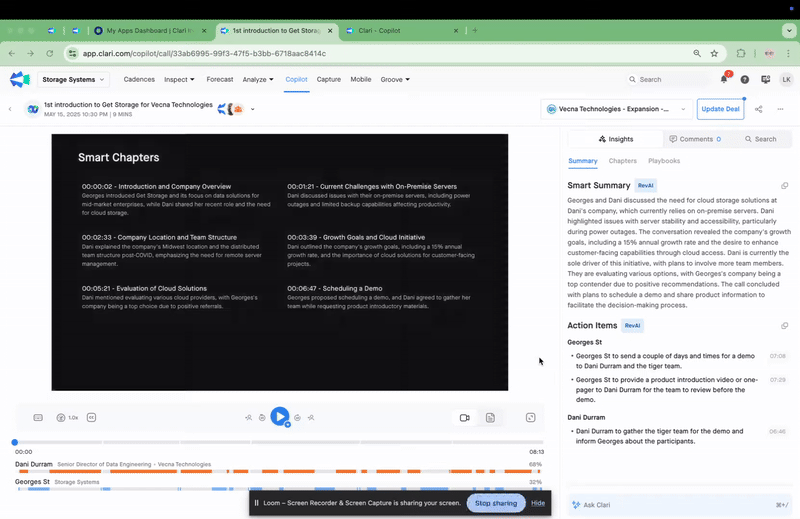Bookmark this page with the star icon
Image resolution: width=800 pixels, height=519 pixels.
714,53
